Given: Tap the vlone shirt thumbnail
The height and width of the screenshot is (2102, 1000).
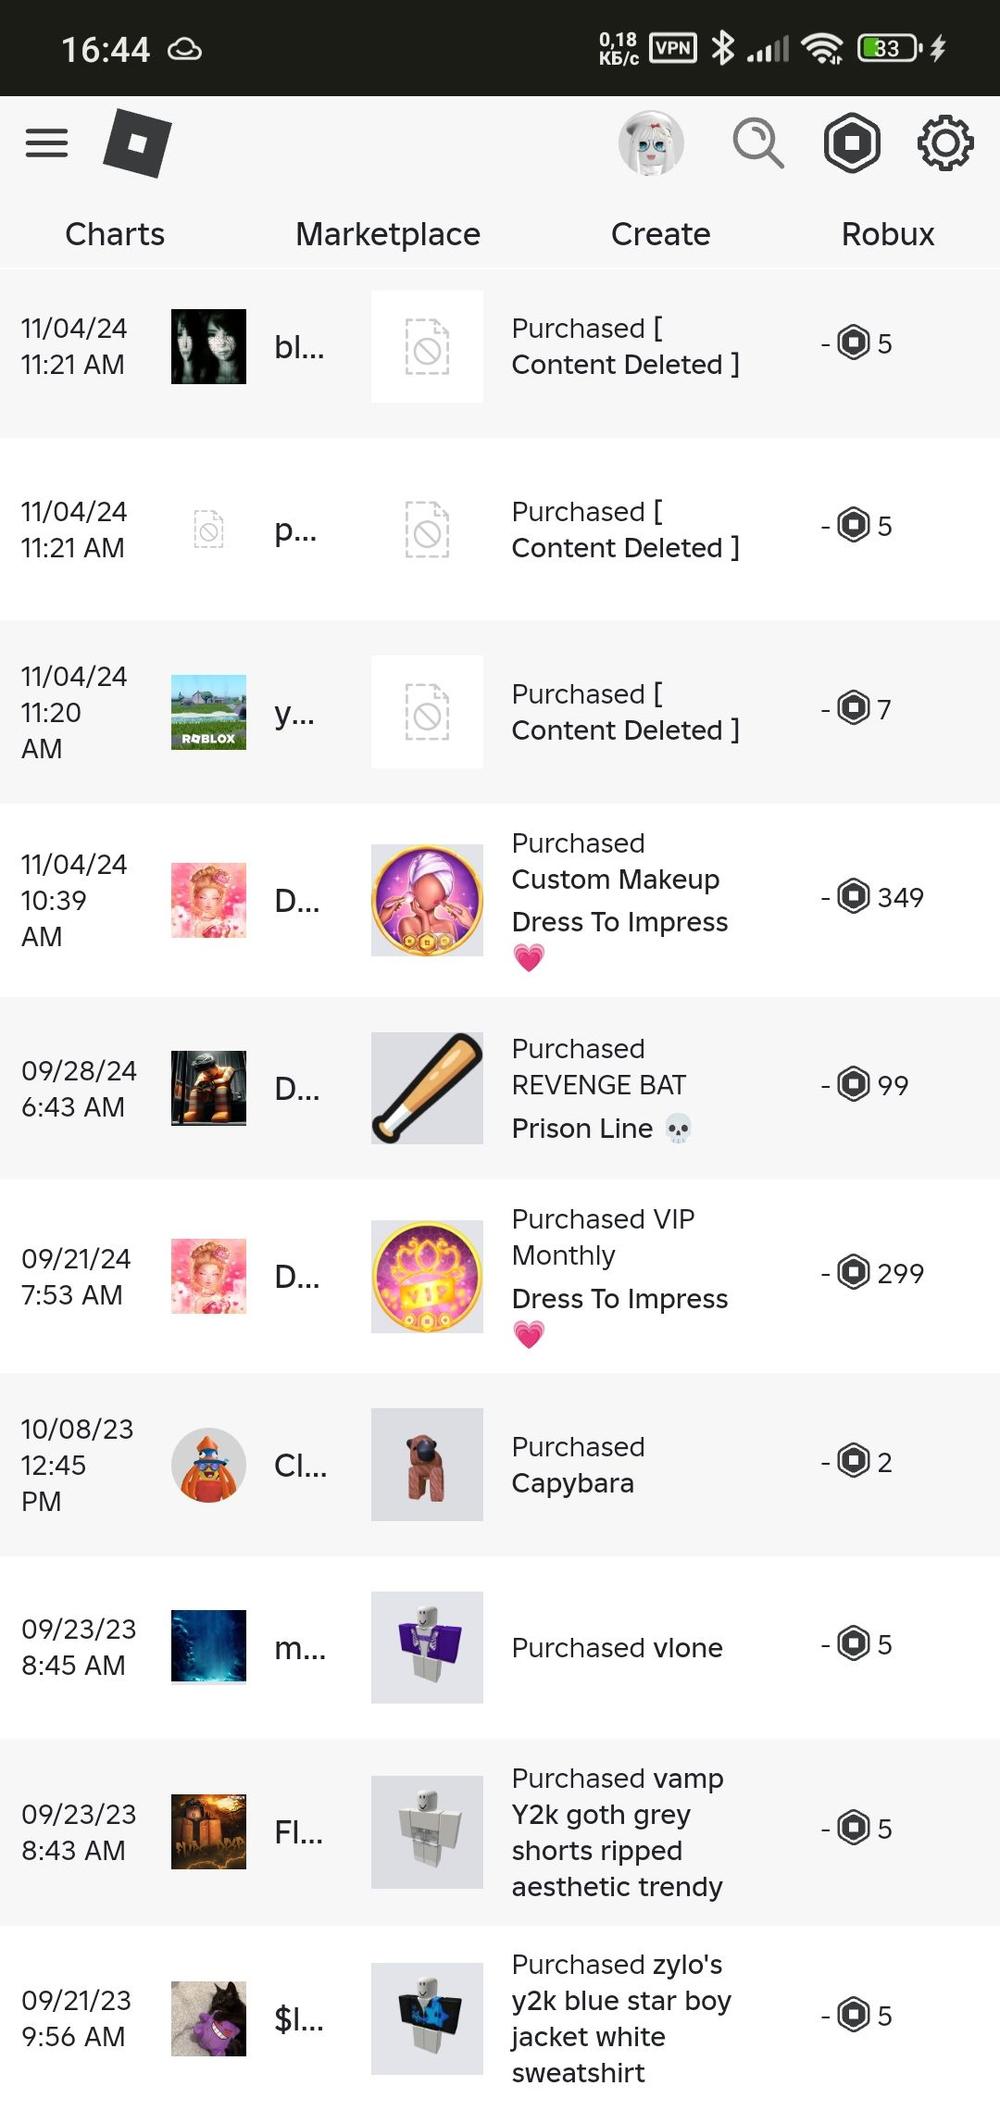Looking at the screenshot, I should coord(427,1647).
